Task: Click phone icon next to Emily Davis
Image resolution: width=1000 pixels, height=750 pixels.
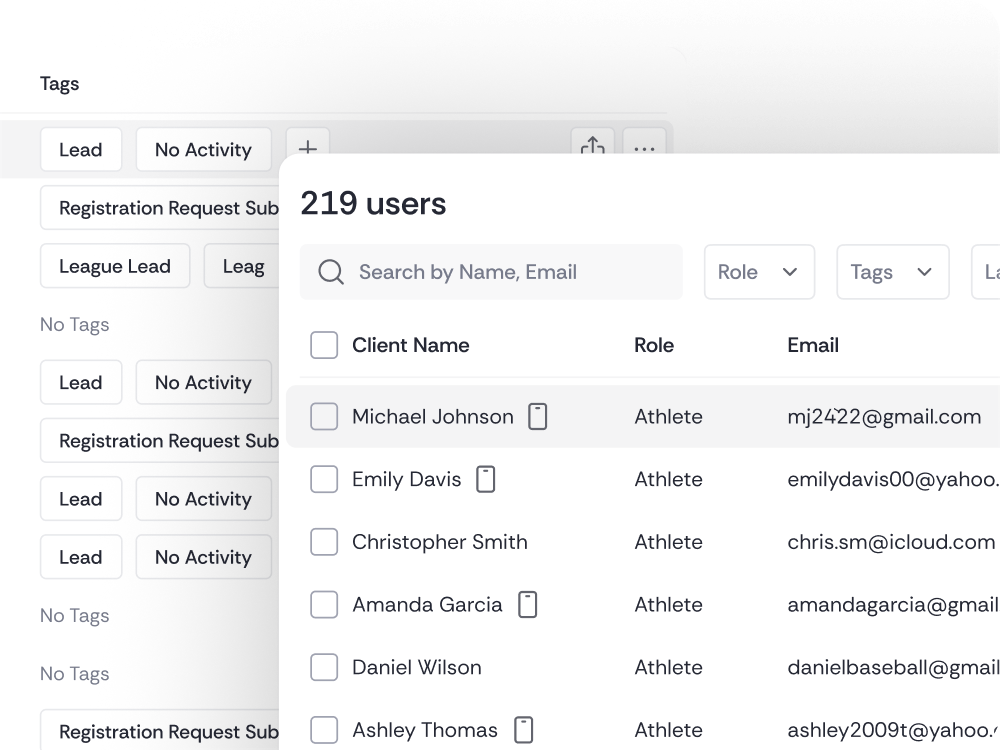Action: pyautogui.click(x=486, y=480)
